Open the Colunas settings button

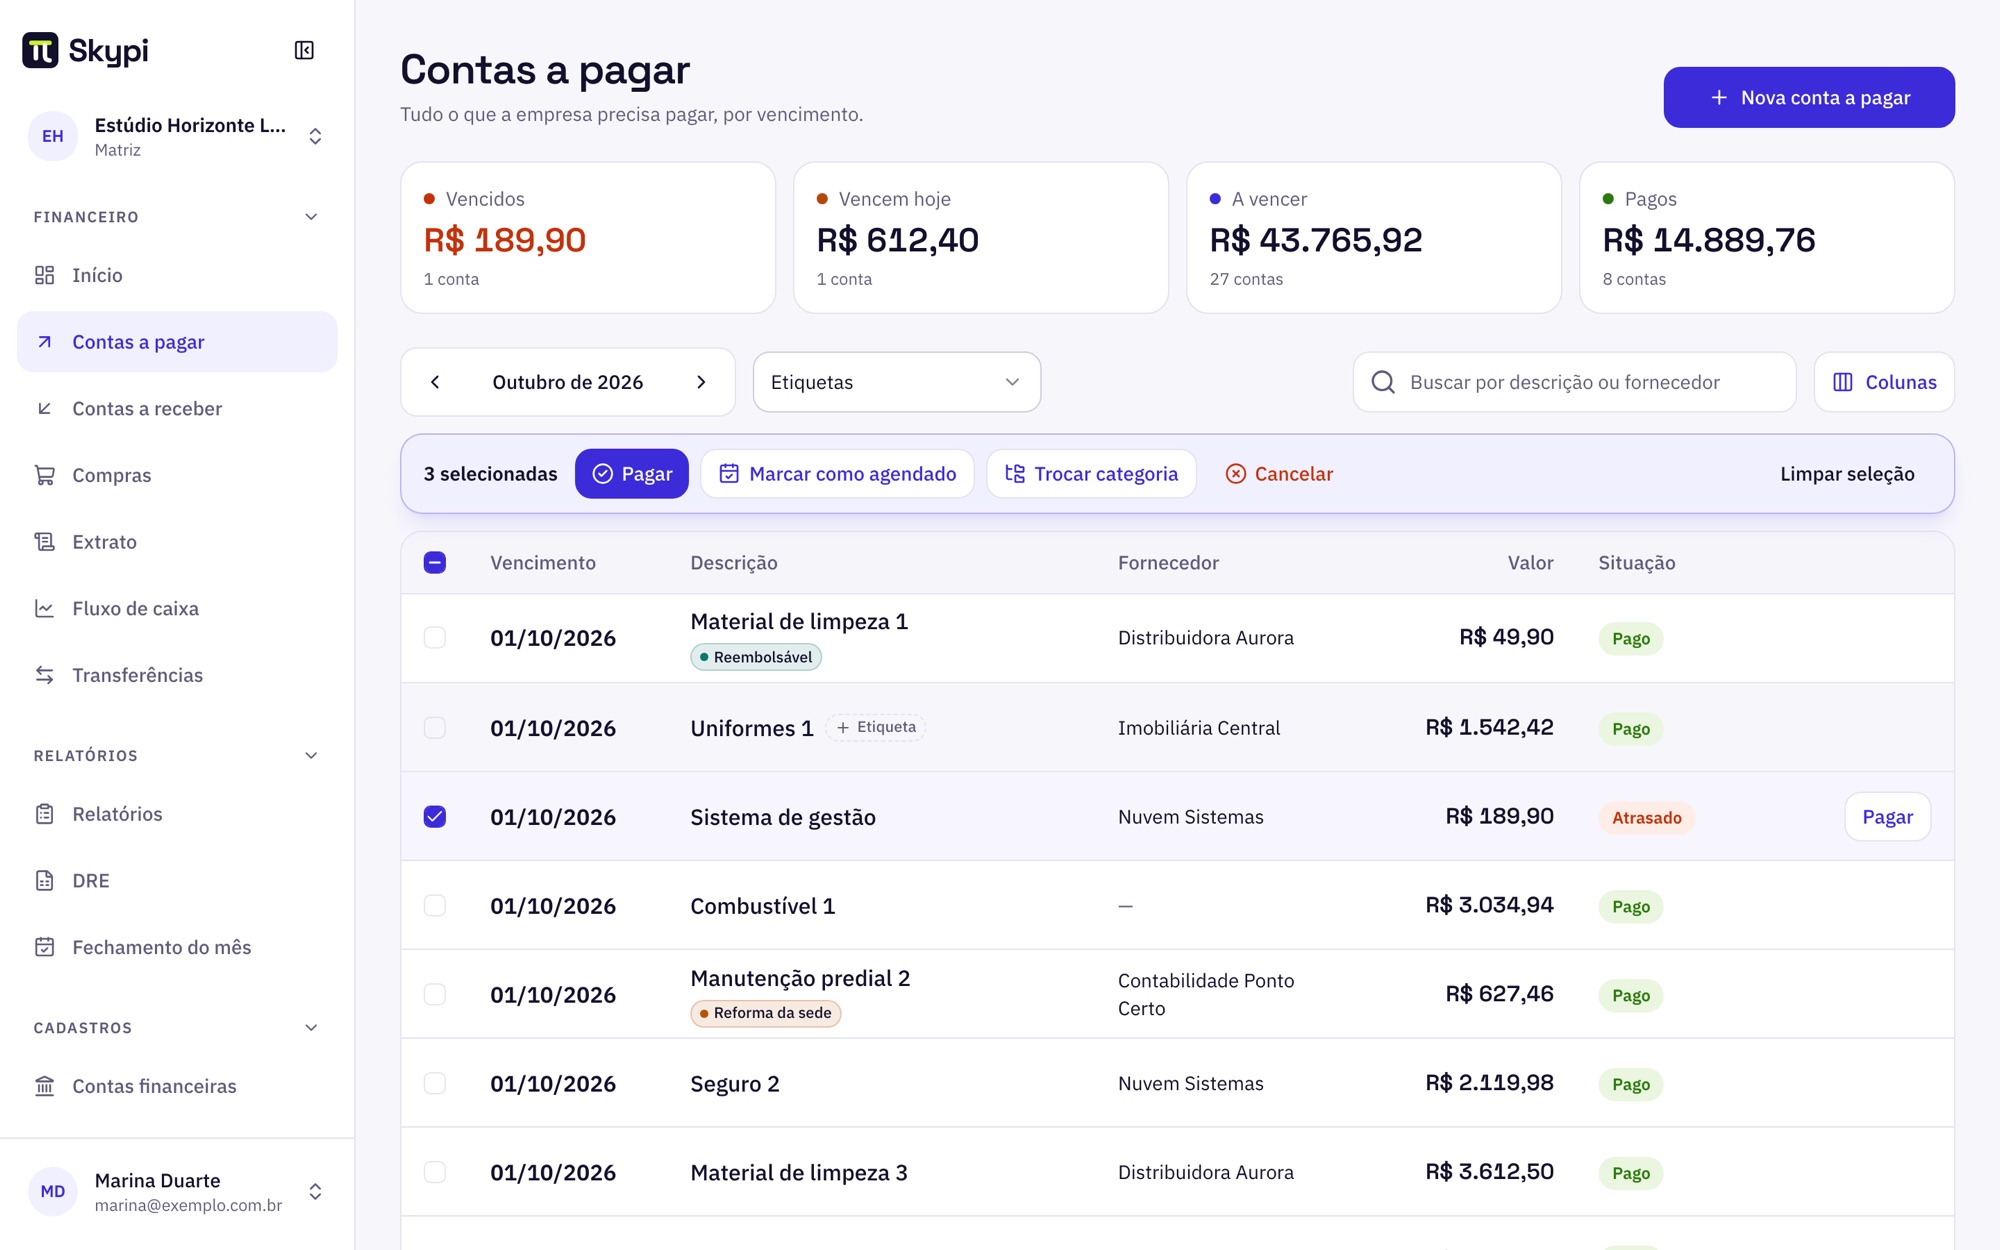(x=1884, y=382)
